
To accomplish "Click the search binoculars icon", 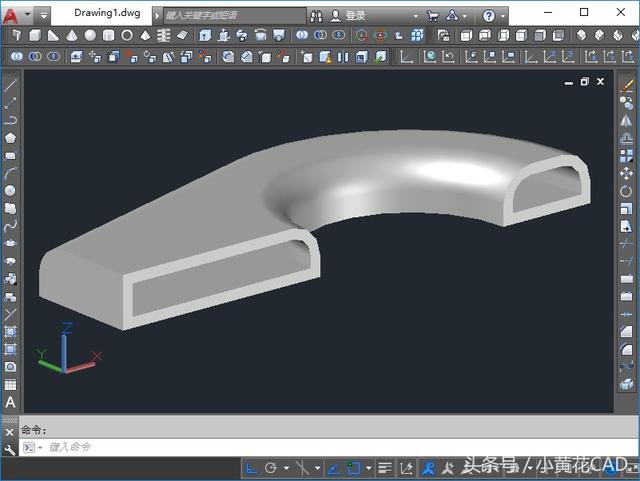I will [x=316, y=16].
